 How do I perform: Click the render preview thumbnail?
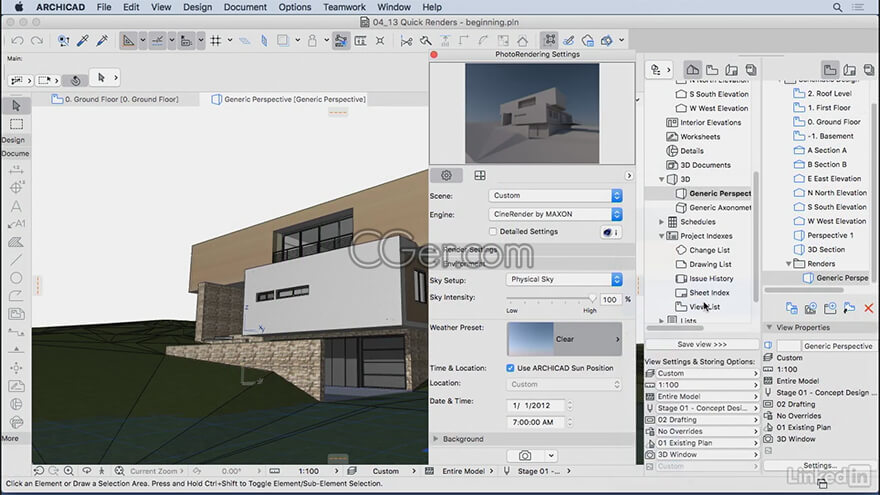(x=532, y=113)
